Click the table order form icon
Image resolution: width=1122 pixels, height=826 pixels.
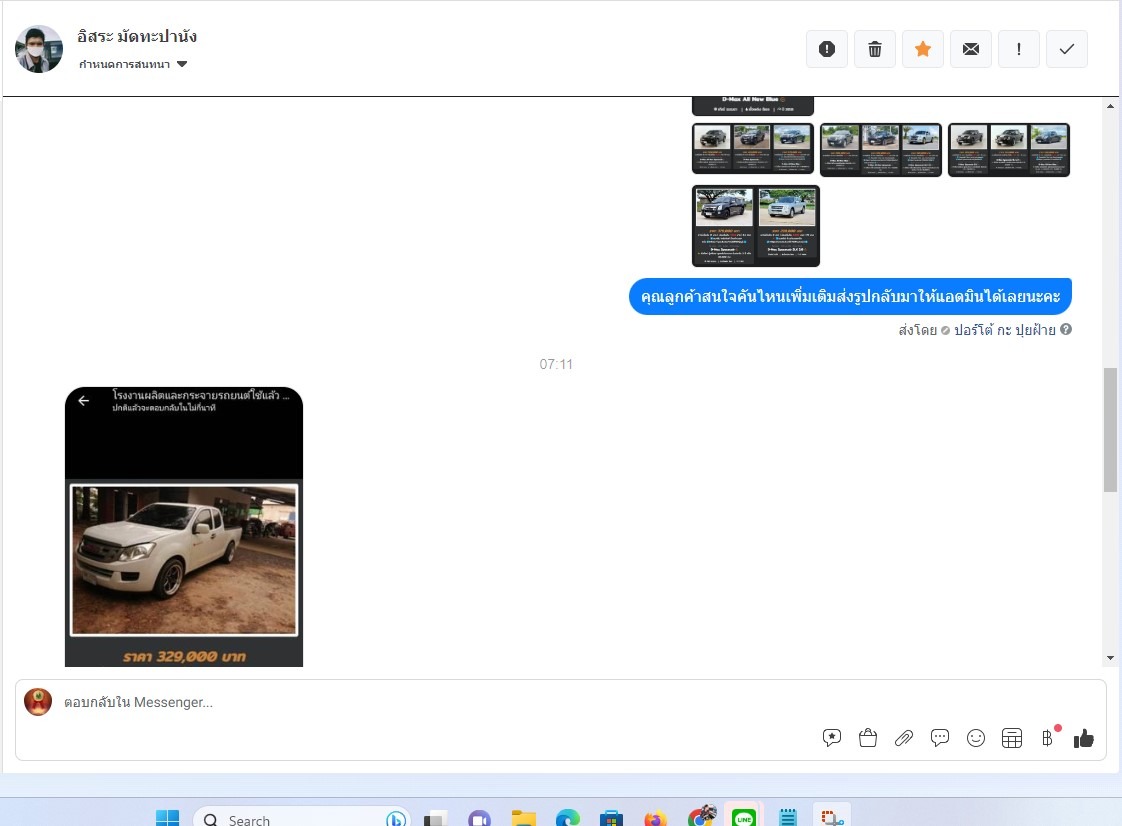coord(1012,738)
